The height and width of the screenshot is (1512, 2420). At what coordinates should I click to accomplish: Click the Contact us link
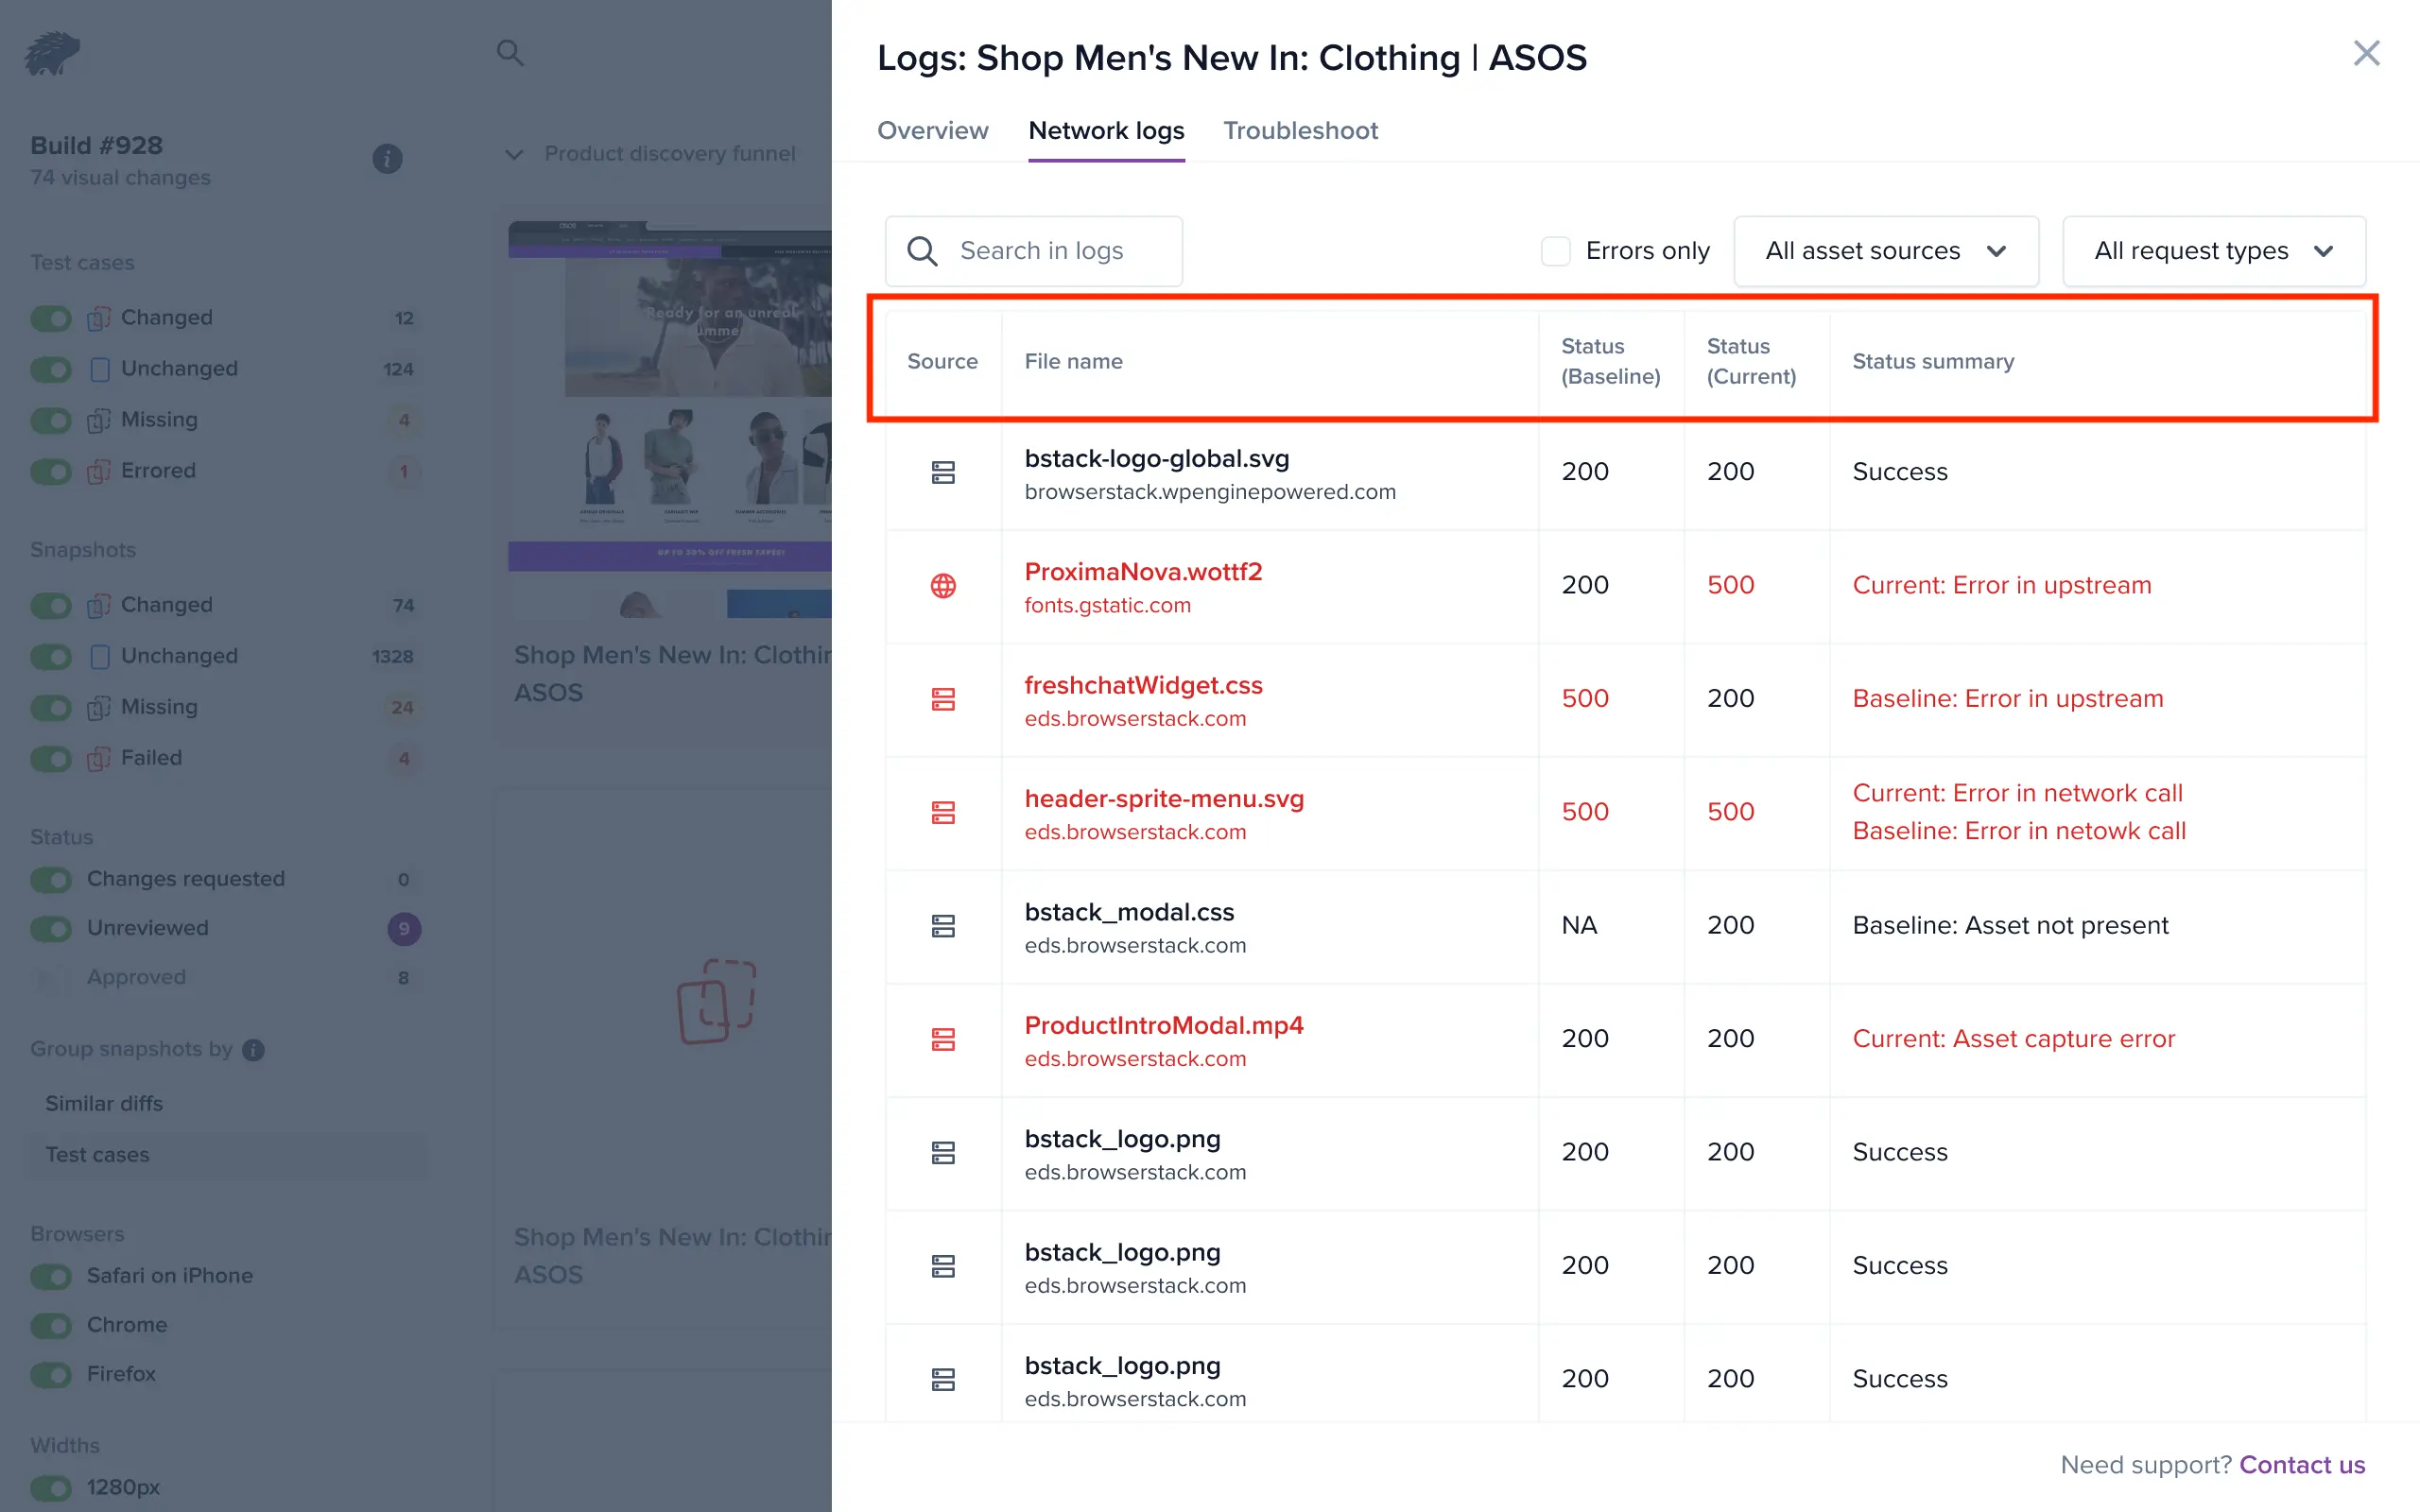(2301, 1464)
